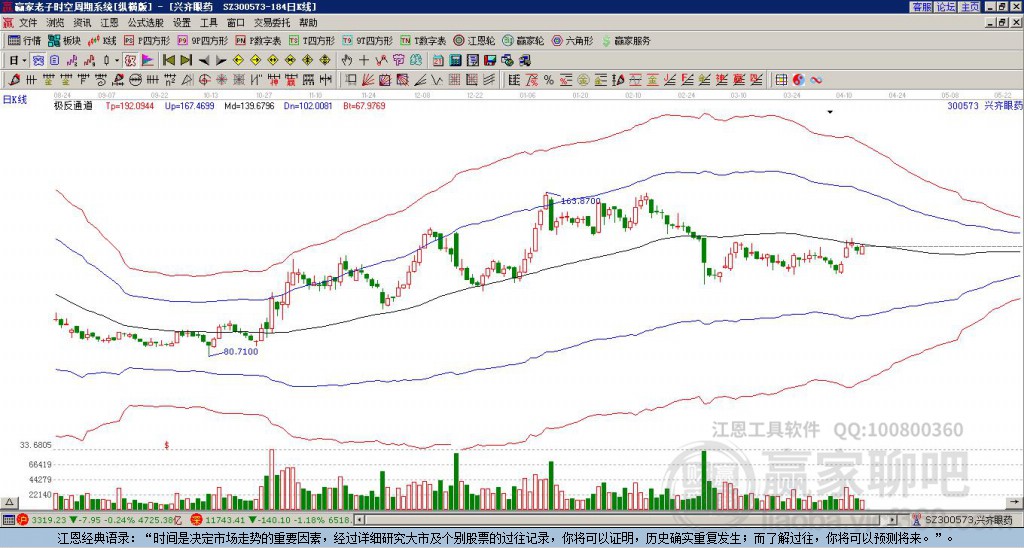The image size is (1024, 548).
Task: Select the red pencil drawing tool
Action: (x=14, y=80)
